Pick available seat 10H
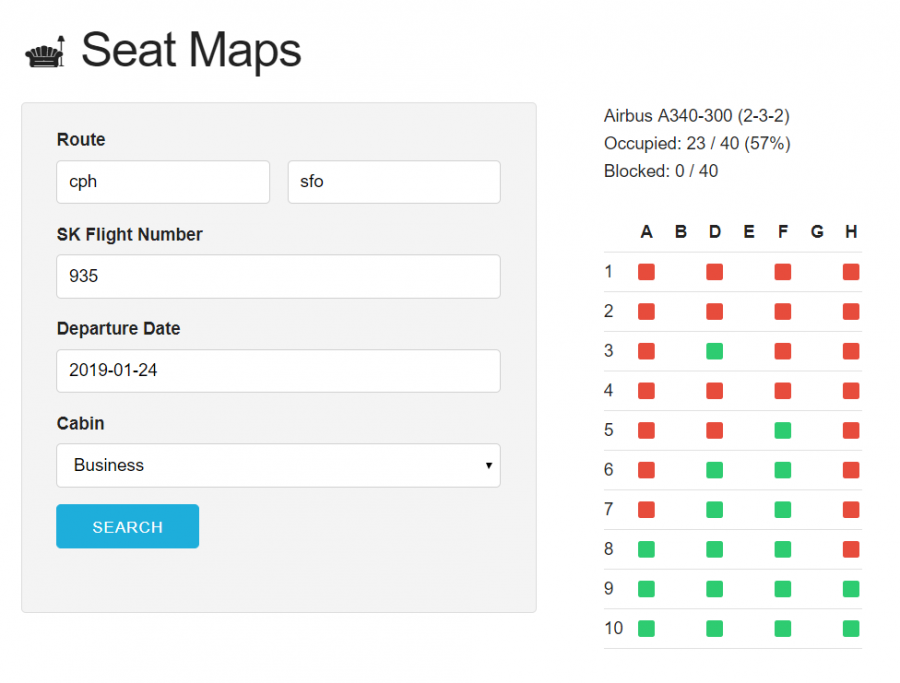 pyautogui.click(x=851, y=629)
